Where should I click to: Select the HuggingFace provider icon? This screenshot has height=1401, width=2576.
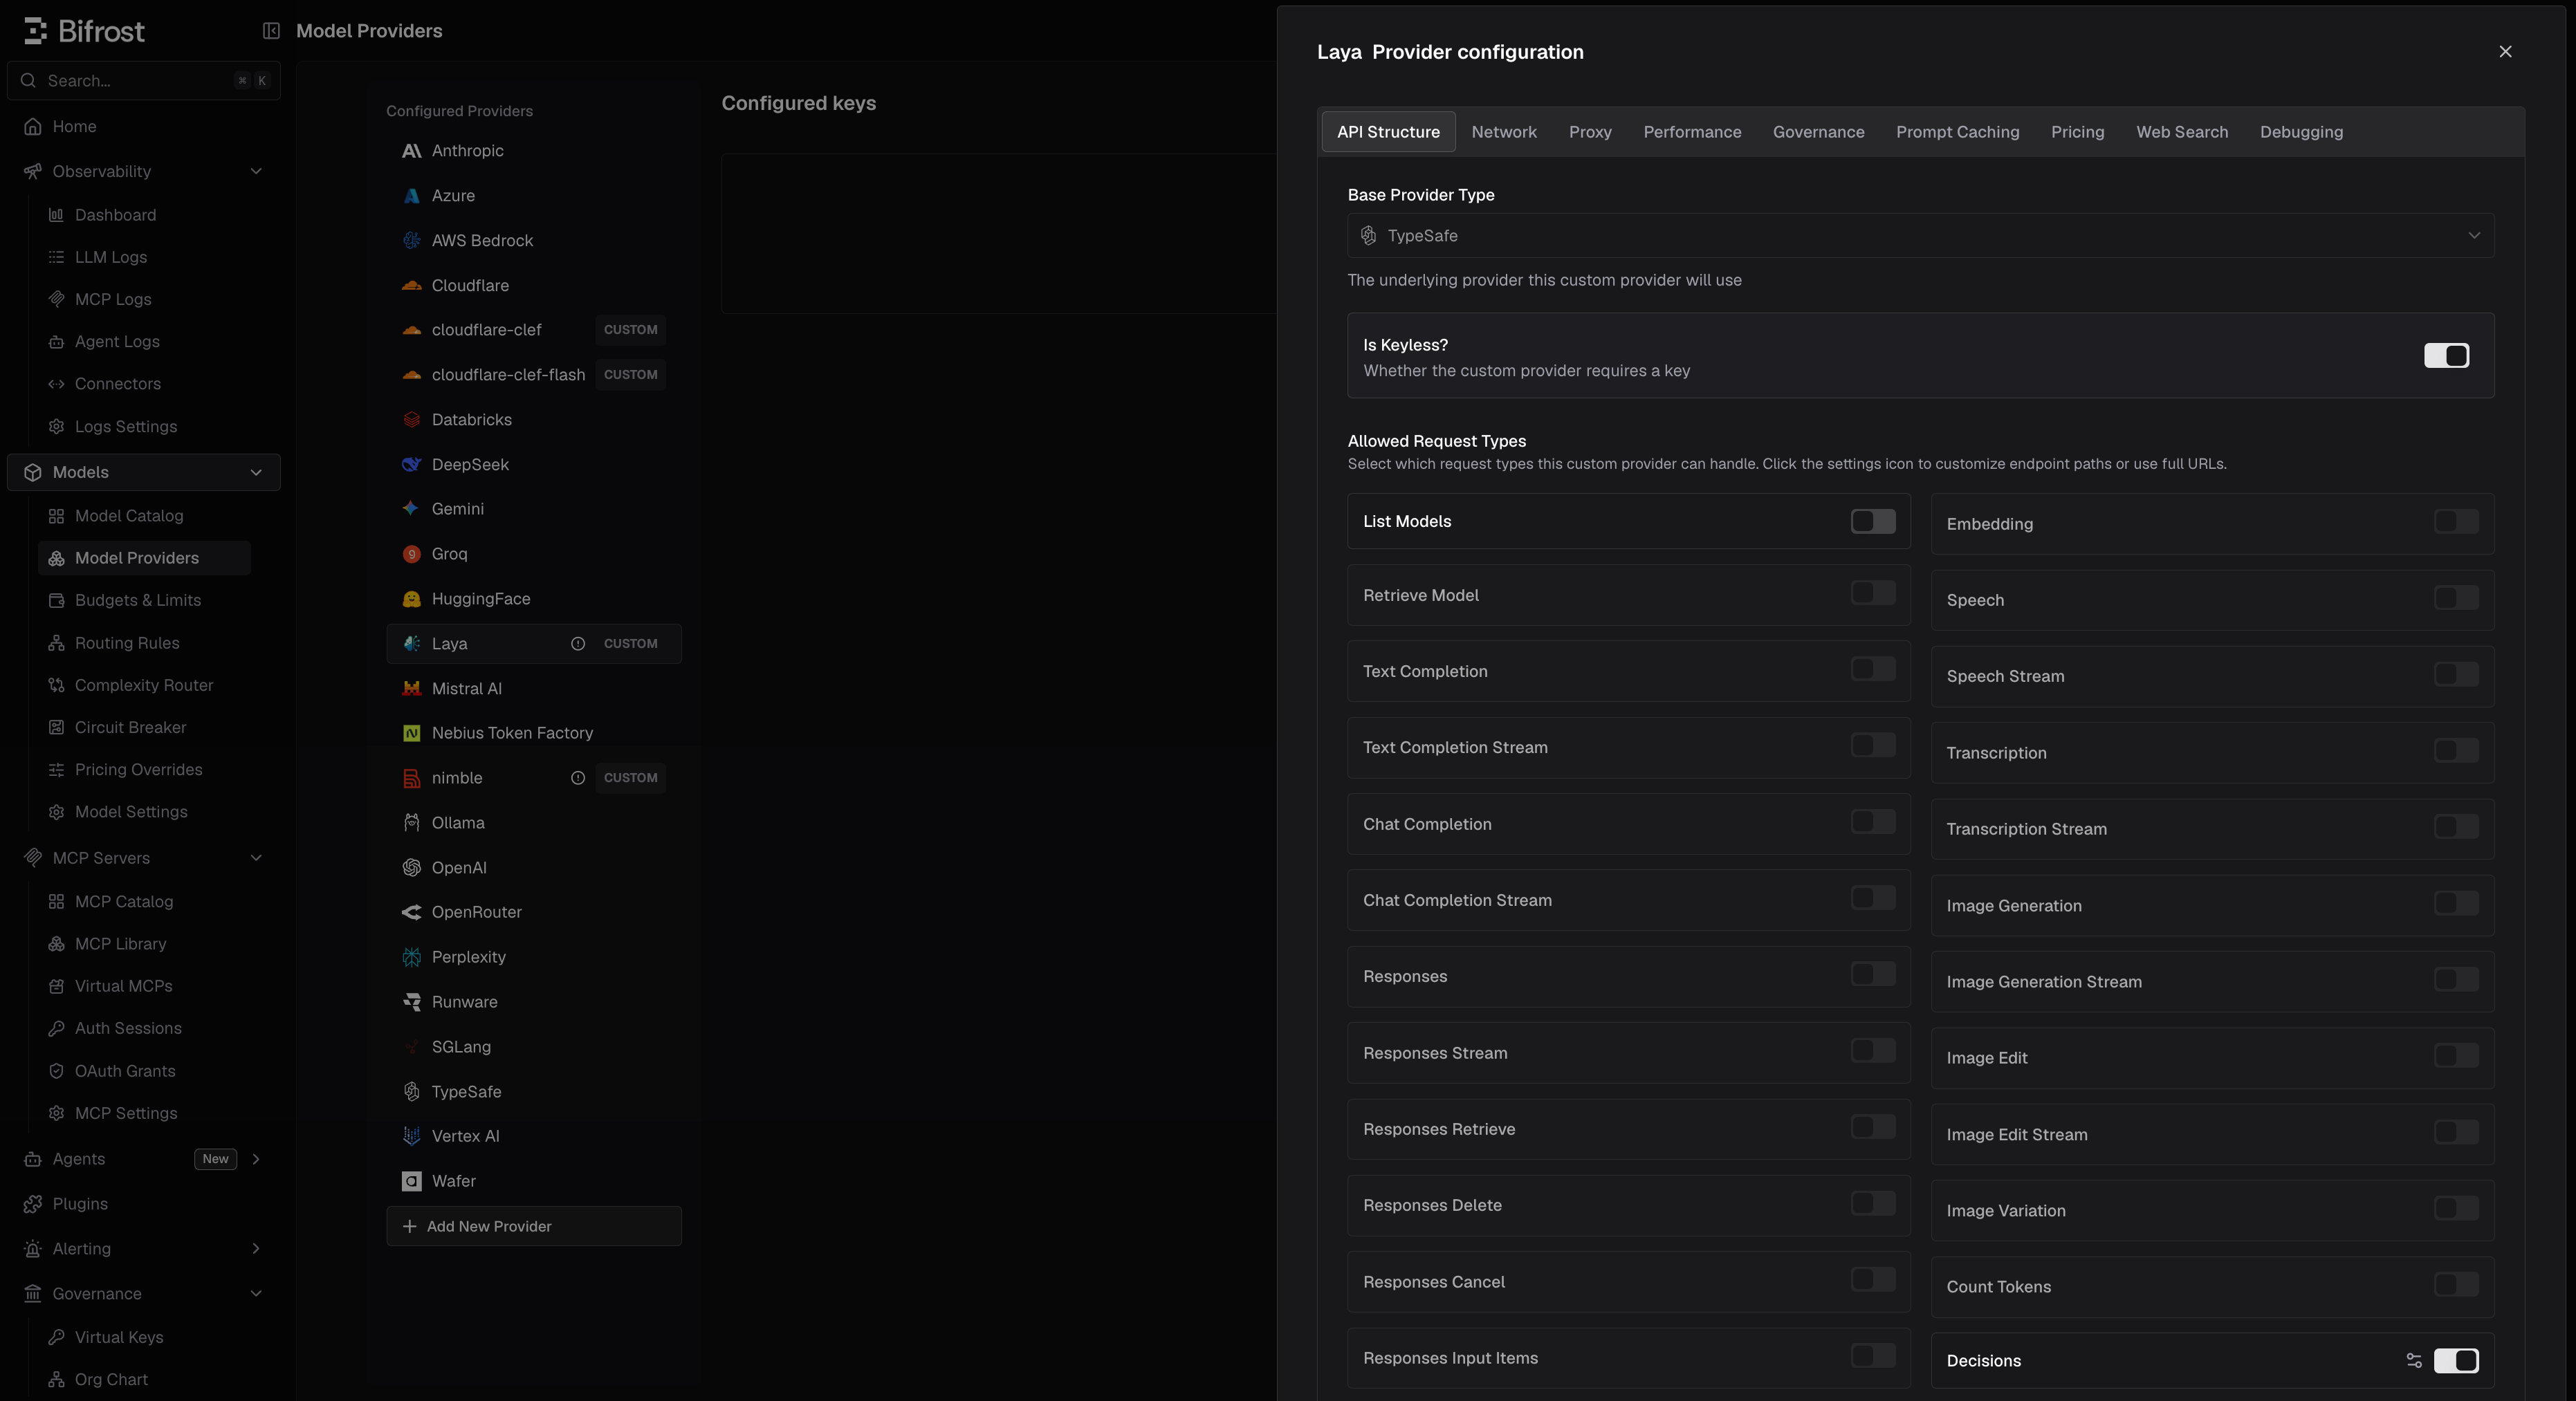click(x=411, y=599)
